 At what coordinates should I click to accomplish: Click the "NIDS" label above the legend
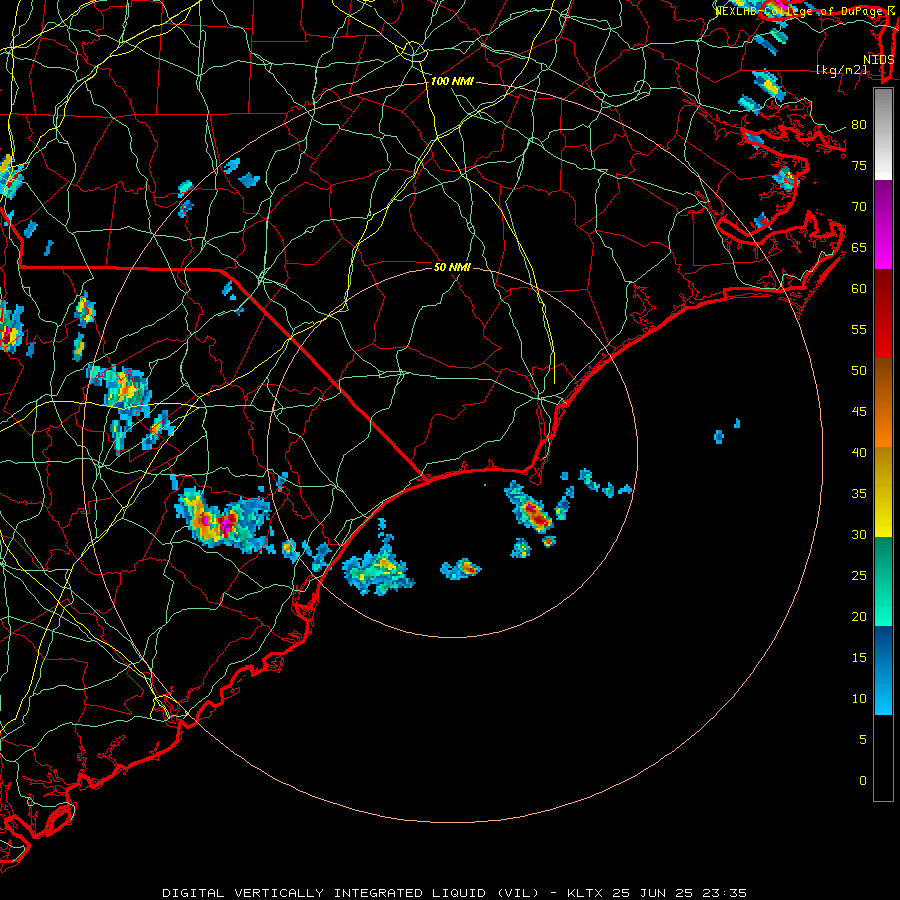pos(879,60)
